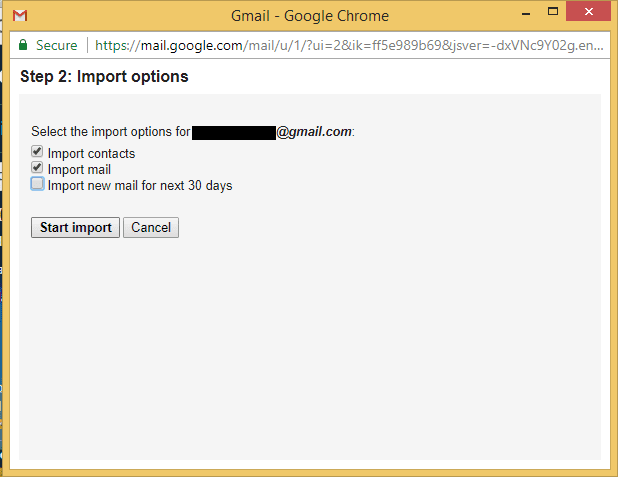Close the Gmail import popup window

coord(589,15)
